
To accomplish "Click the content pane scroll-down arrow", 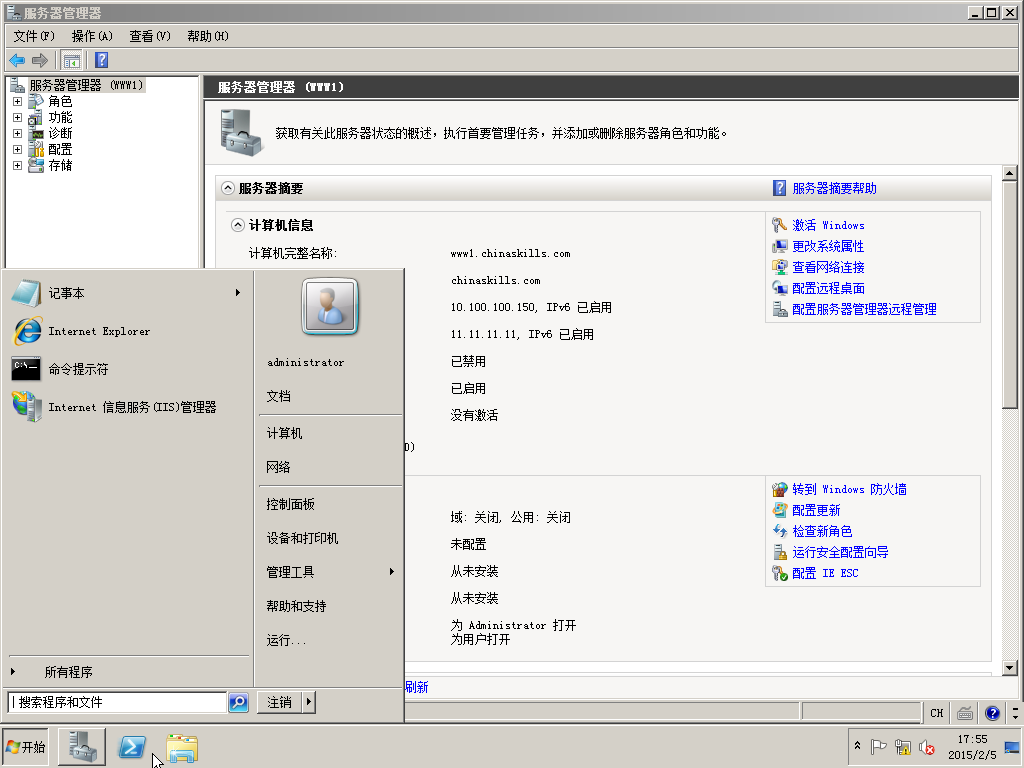I will click(x=1010, y=667).
